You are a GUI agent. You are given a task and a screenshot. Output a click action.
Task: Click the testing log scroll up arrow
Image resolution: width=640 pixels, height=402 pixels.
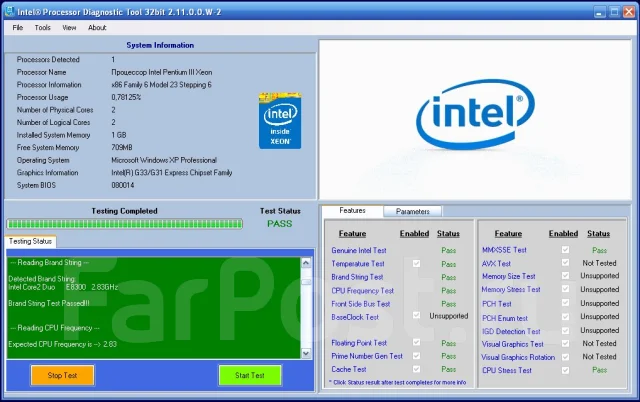(x=306, y=263)
